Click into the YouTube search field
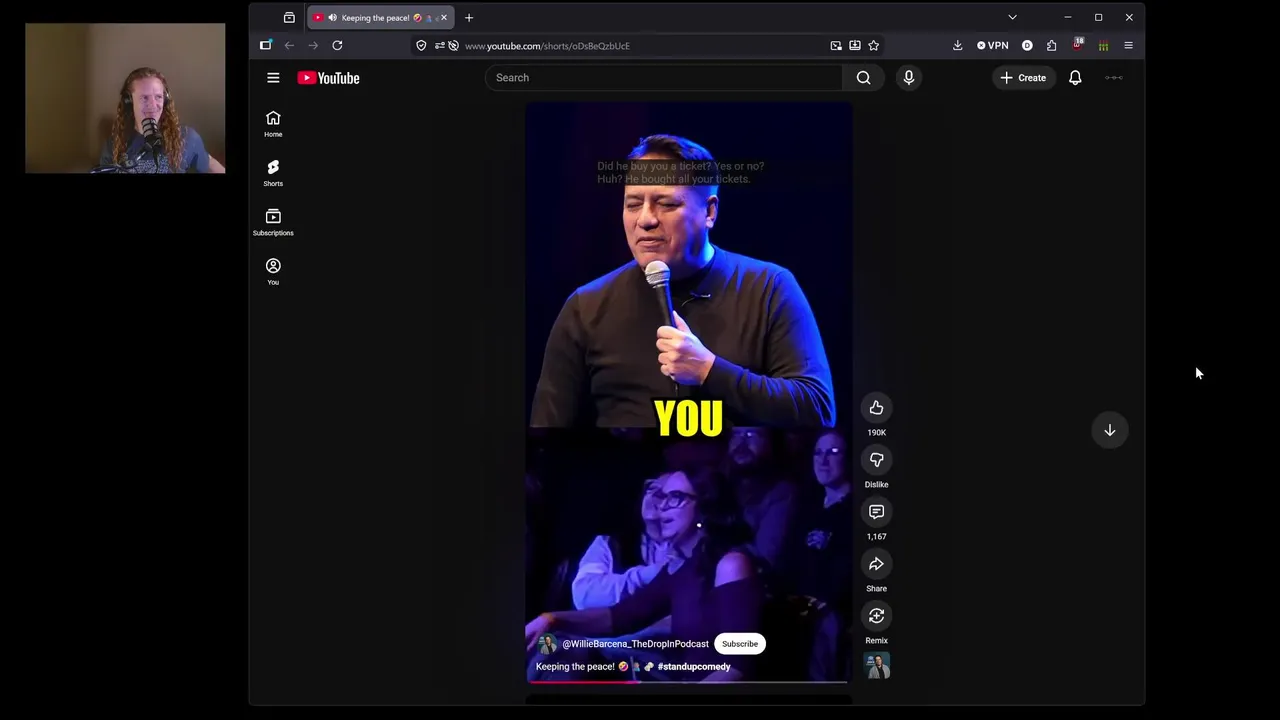 coord(664,78)
